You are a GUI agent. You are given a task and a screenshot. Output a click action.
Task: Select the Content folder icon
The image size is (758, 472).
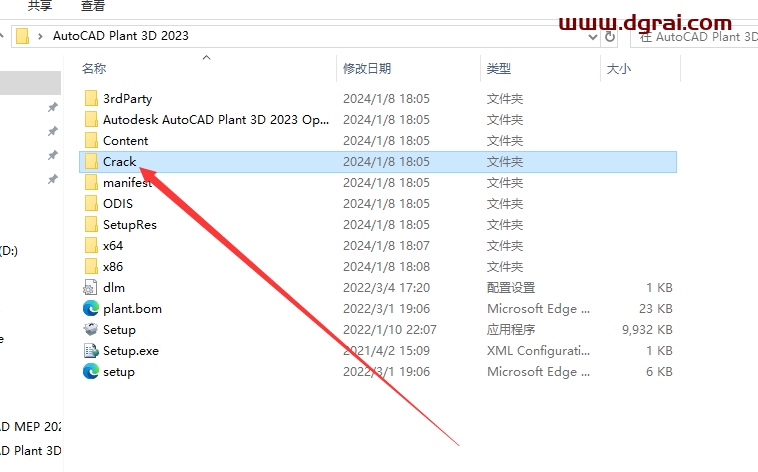pyautogui.click(x=91, y=140)
